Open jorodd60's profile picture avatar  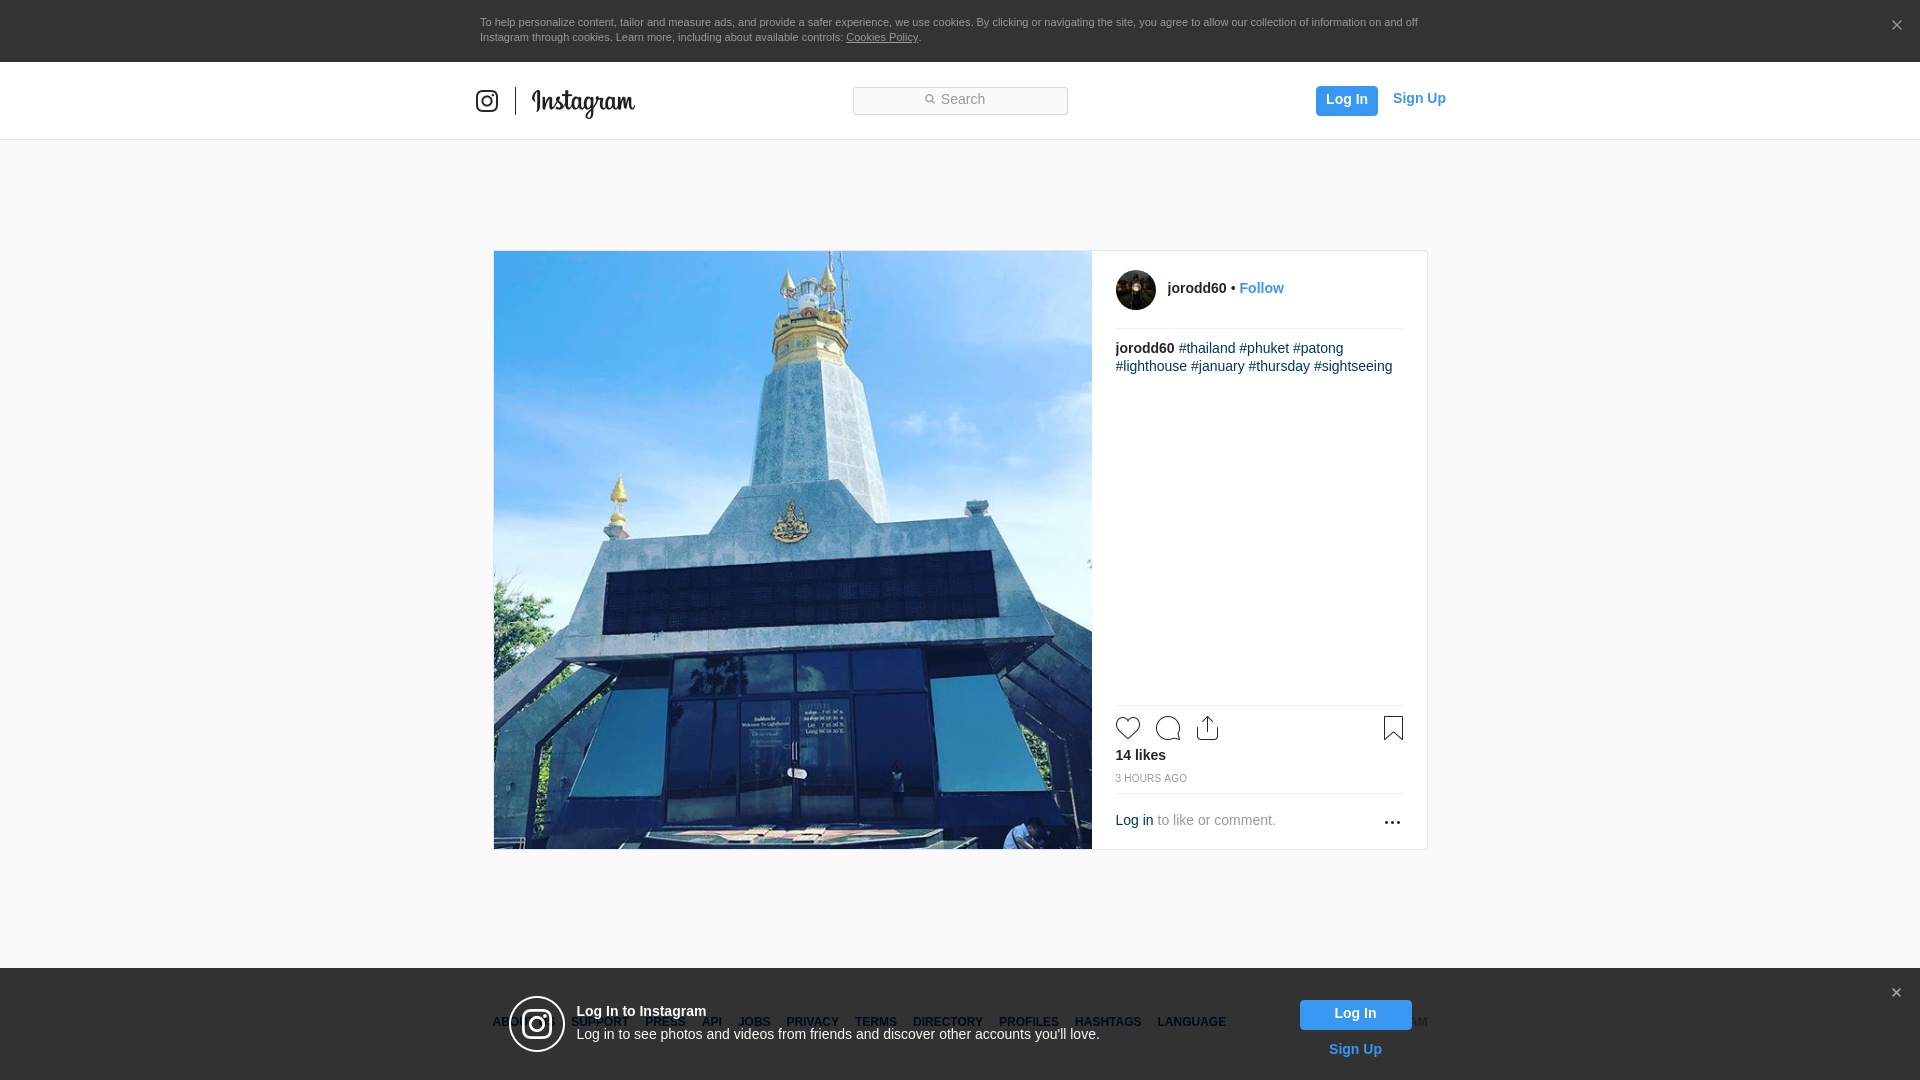(x=1136, y=290)
